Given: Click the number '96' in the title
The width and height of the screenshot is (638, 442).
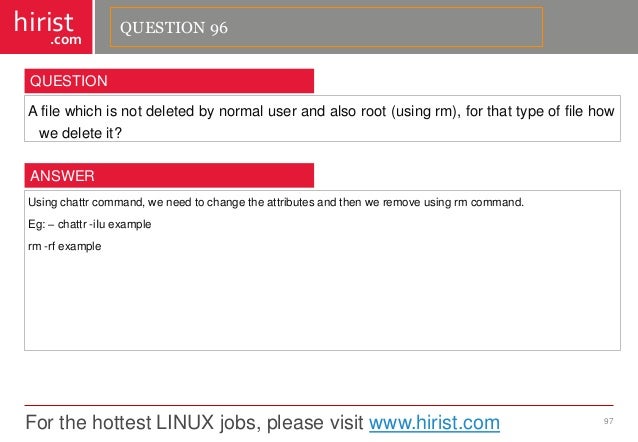Looking at the screenshot, I should click(219, 28).
